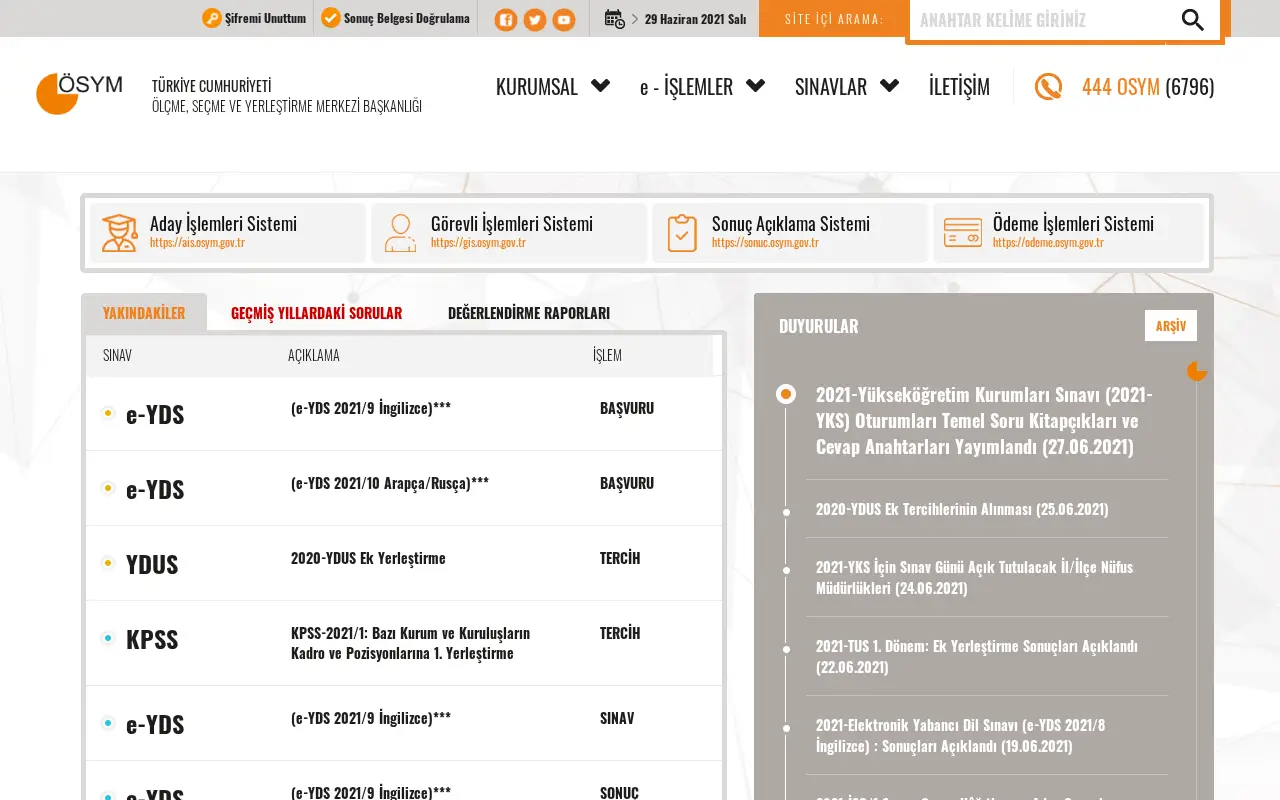The width and height of the screenshot is (1280, 800).
Task: Click the key icon for Şifremi Unuttum
Action: click(x=212, y=18)
